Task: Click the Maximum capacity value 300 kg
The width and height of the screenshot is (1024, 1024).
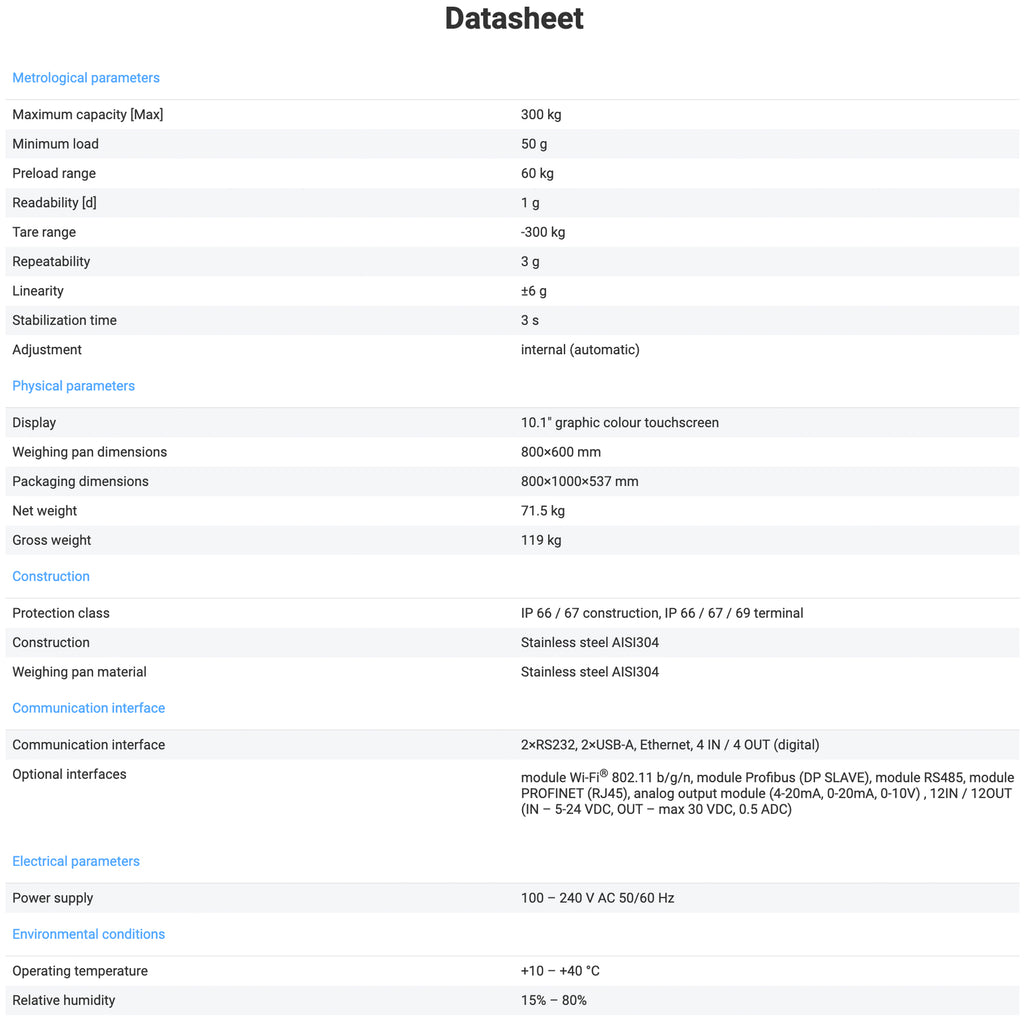Action: (x=541, y=115)
